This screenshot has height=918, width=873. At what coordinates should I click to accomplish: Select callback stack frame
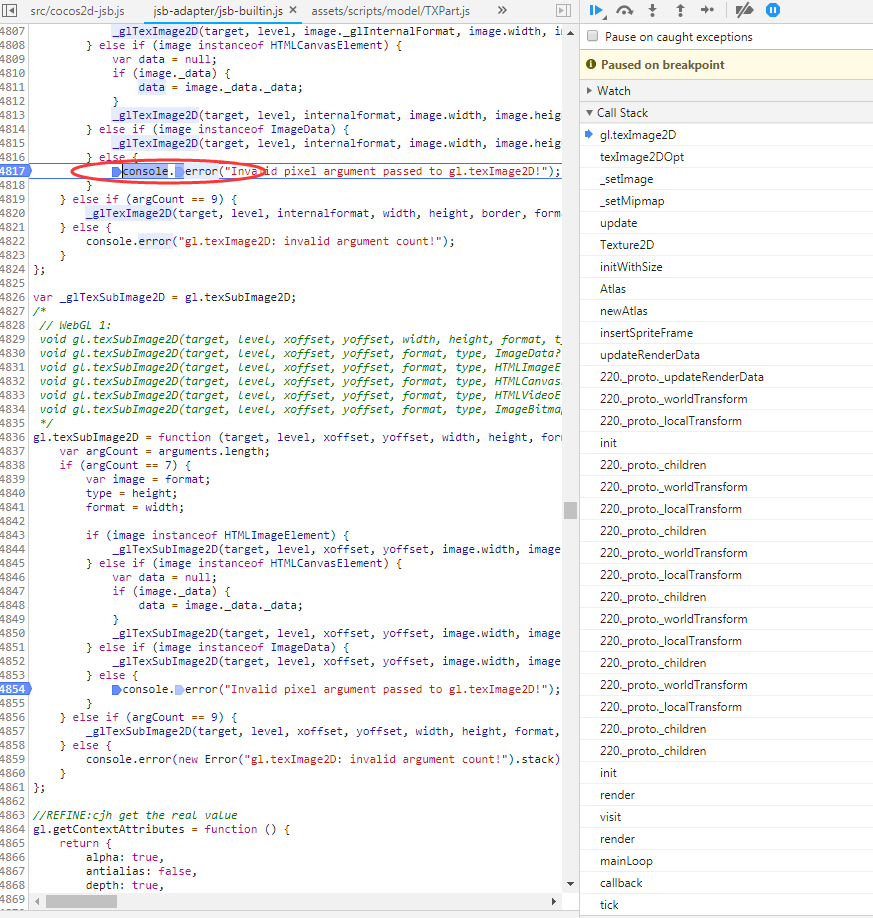[726, 883]
